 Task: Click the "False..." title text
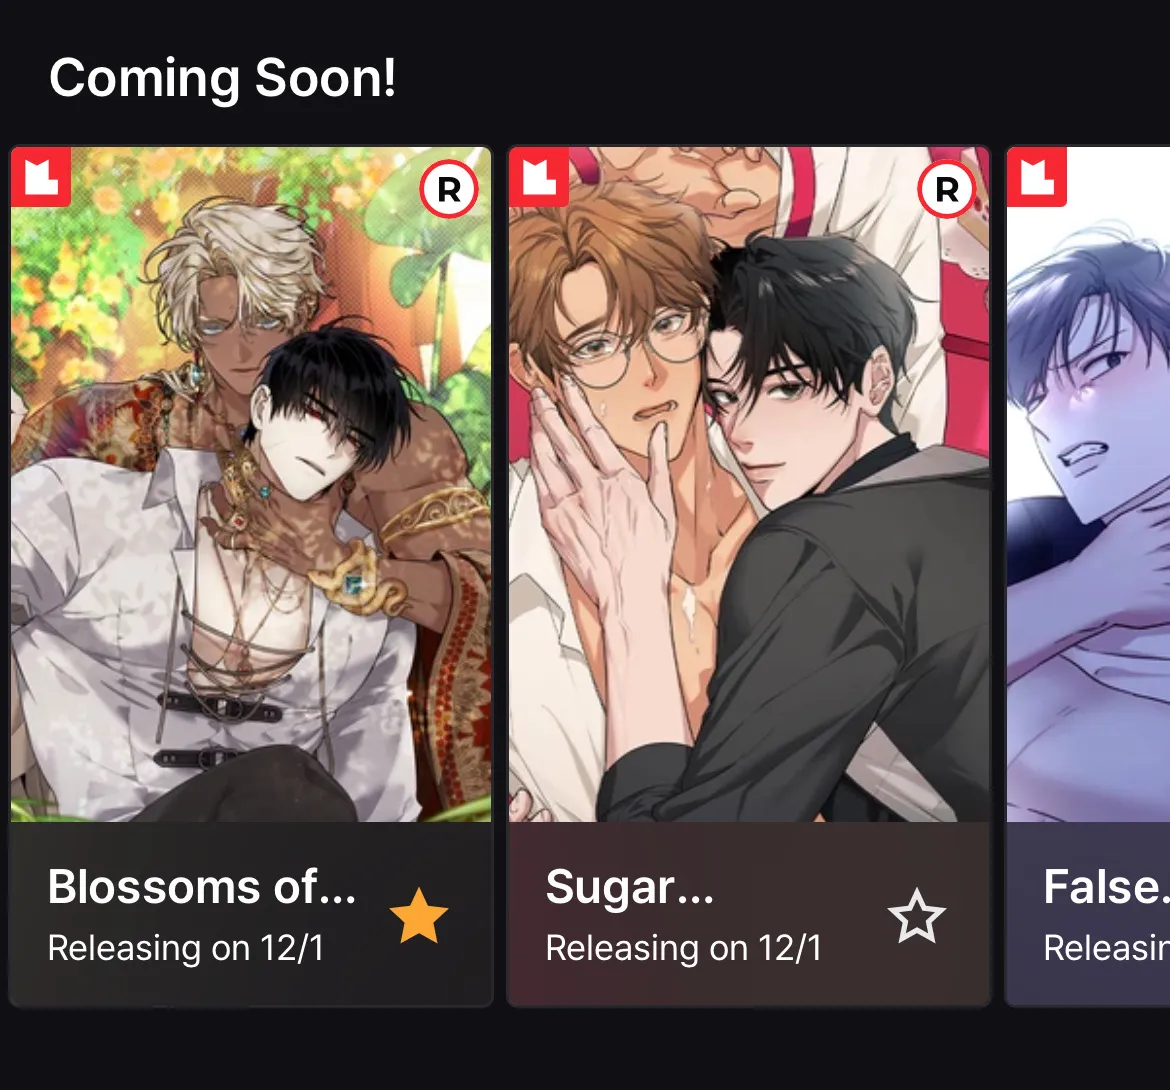(1106, 887)
